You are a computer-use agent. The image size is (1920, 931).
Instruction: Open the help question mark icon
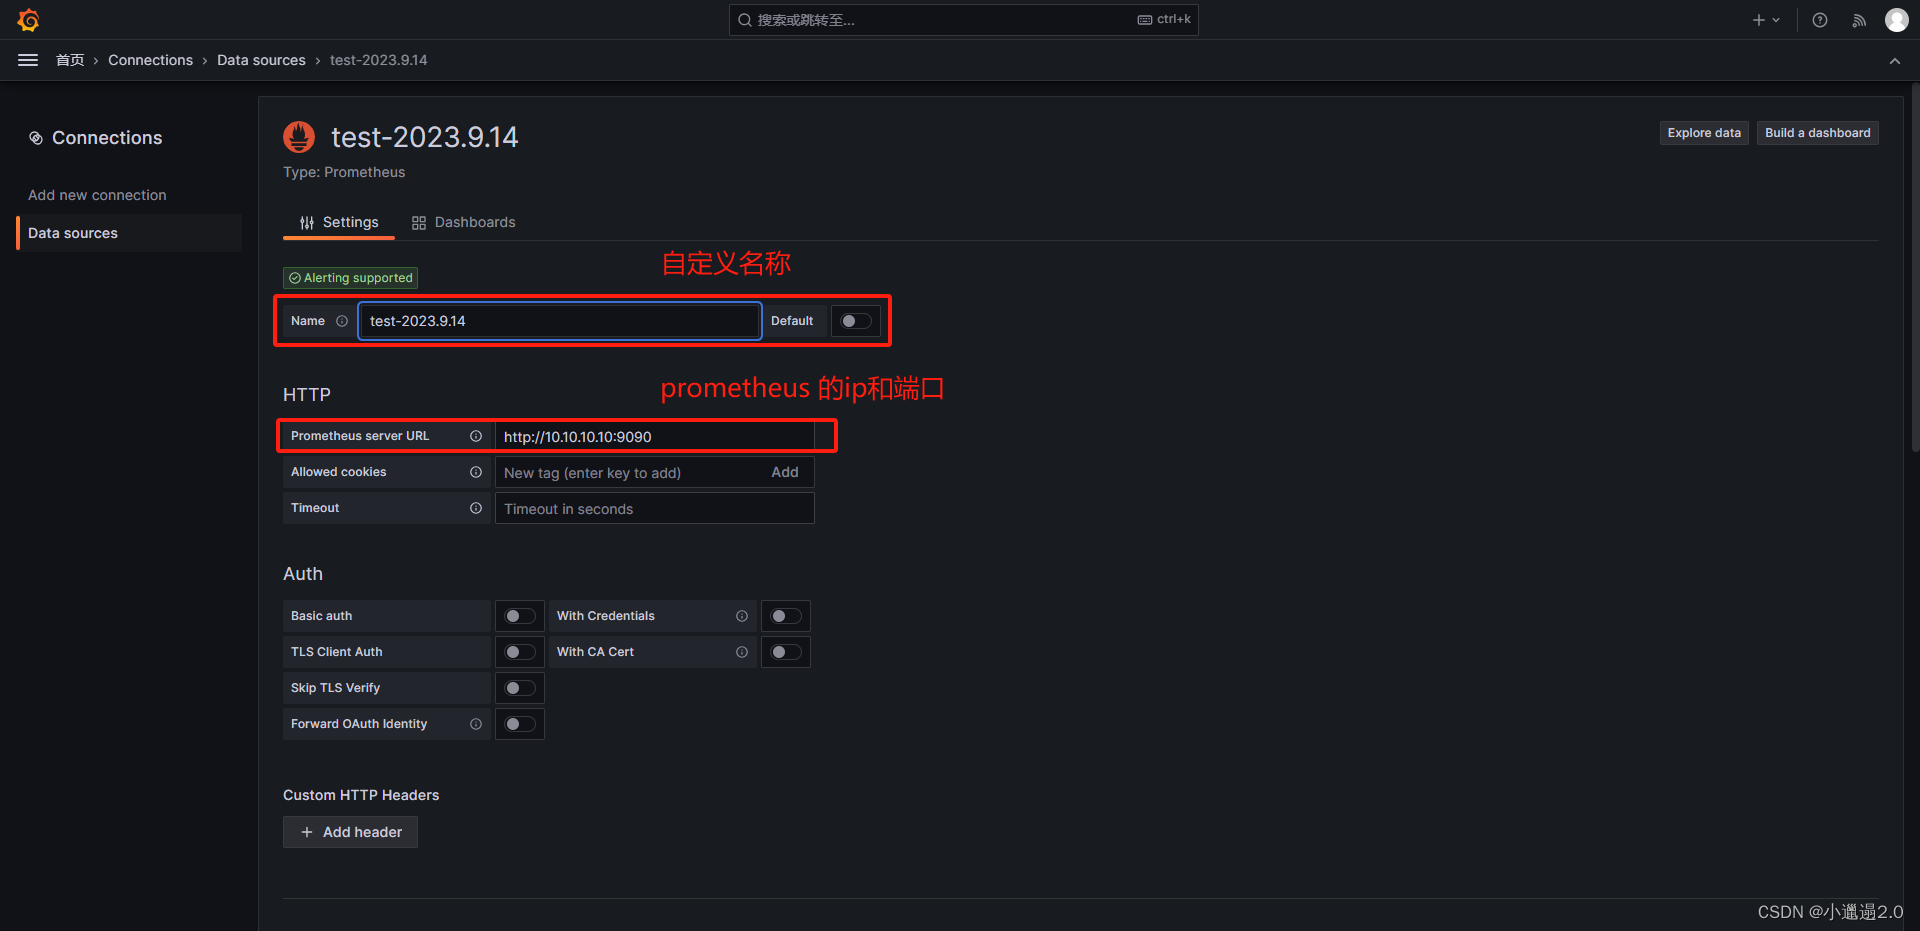[x=1820, y=20]
